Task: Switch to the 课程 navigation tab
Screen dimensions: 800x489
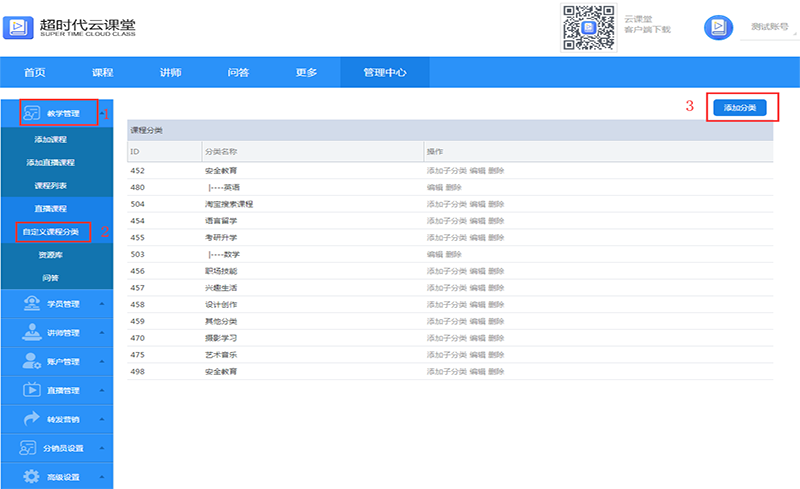Action: pos(102,72)
